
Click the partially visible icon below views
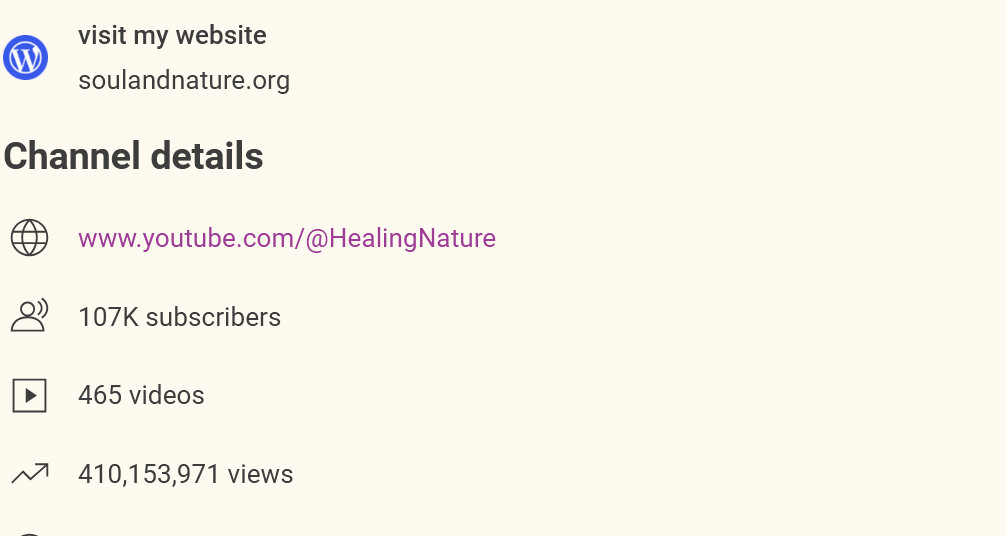pos(29,533)
